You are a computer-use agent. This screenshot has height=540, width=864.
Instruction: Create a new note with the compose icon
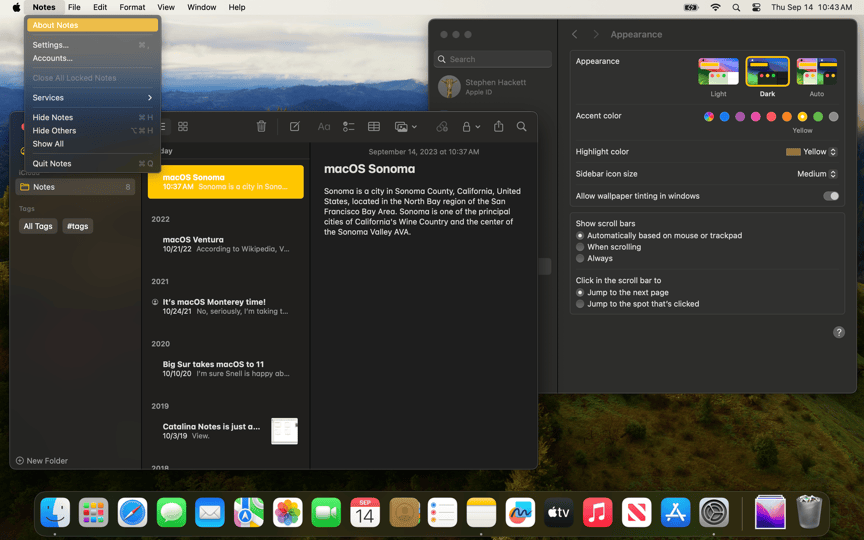[295, 127]
